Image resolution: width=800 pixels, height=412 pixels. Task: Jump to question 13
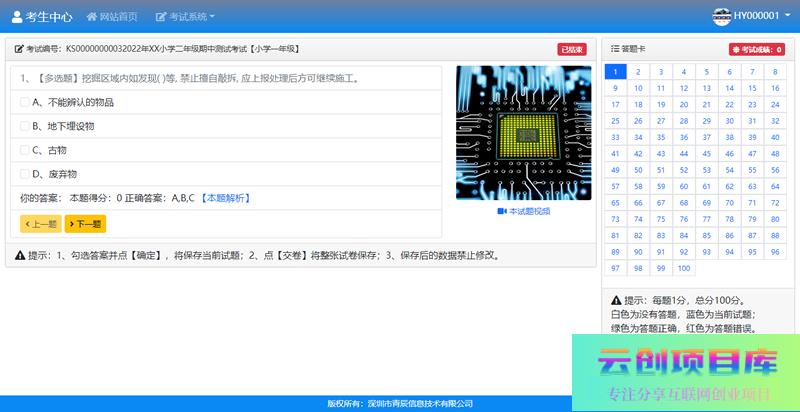(x=707, y=88)
